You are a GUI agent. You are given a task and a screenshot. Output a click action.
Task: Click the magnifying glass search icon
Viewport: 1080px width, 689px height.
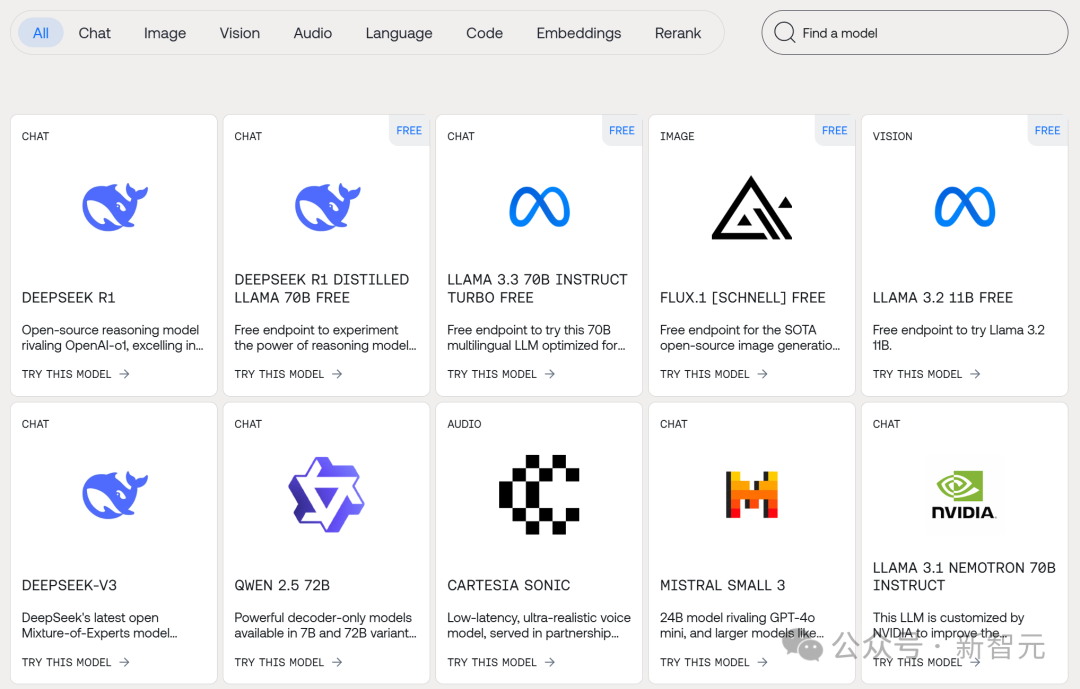tap(785, 33)
